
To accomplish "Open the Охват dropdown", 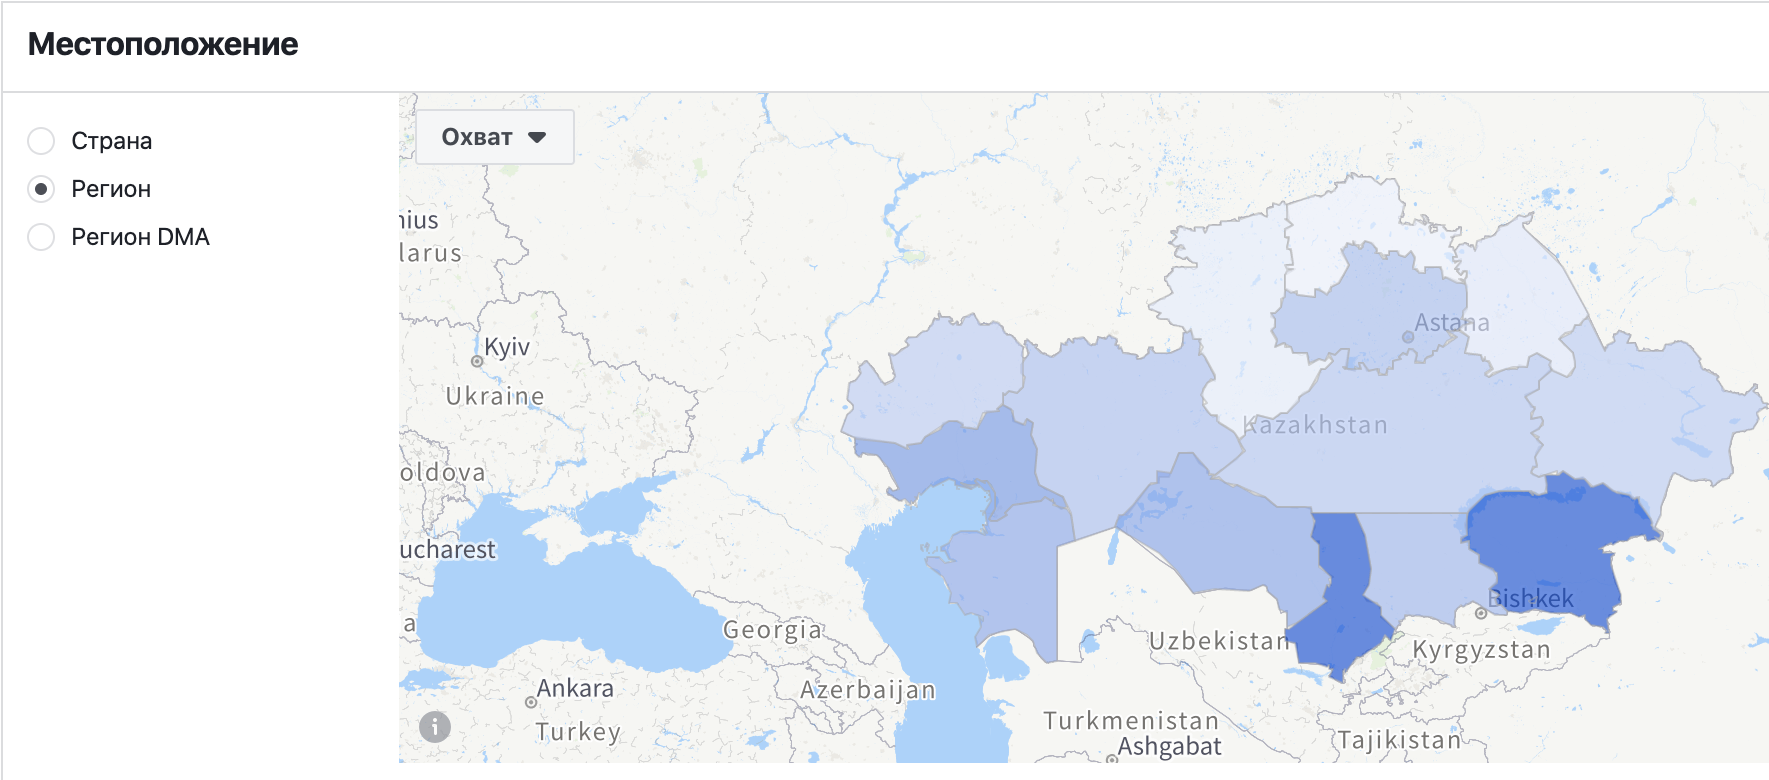I will [x=494, y=137].
